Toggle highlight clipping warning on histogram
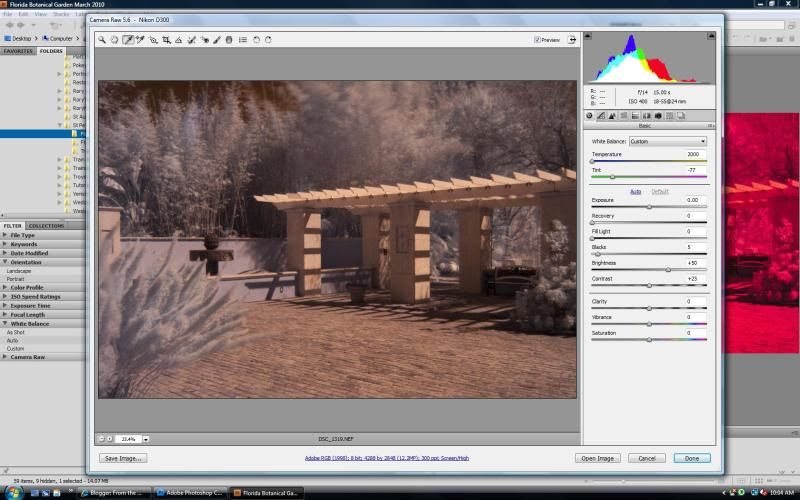Screen dimensions: 800x500 pyautogui.click(x=711, y=36)
